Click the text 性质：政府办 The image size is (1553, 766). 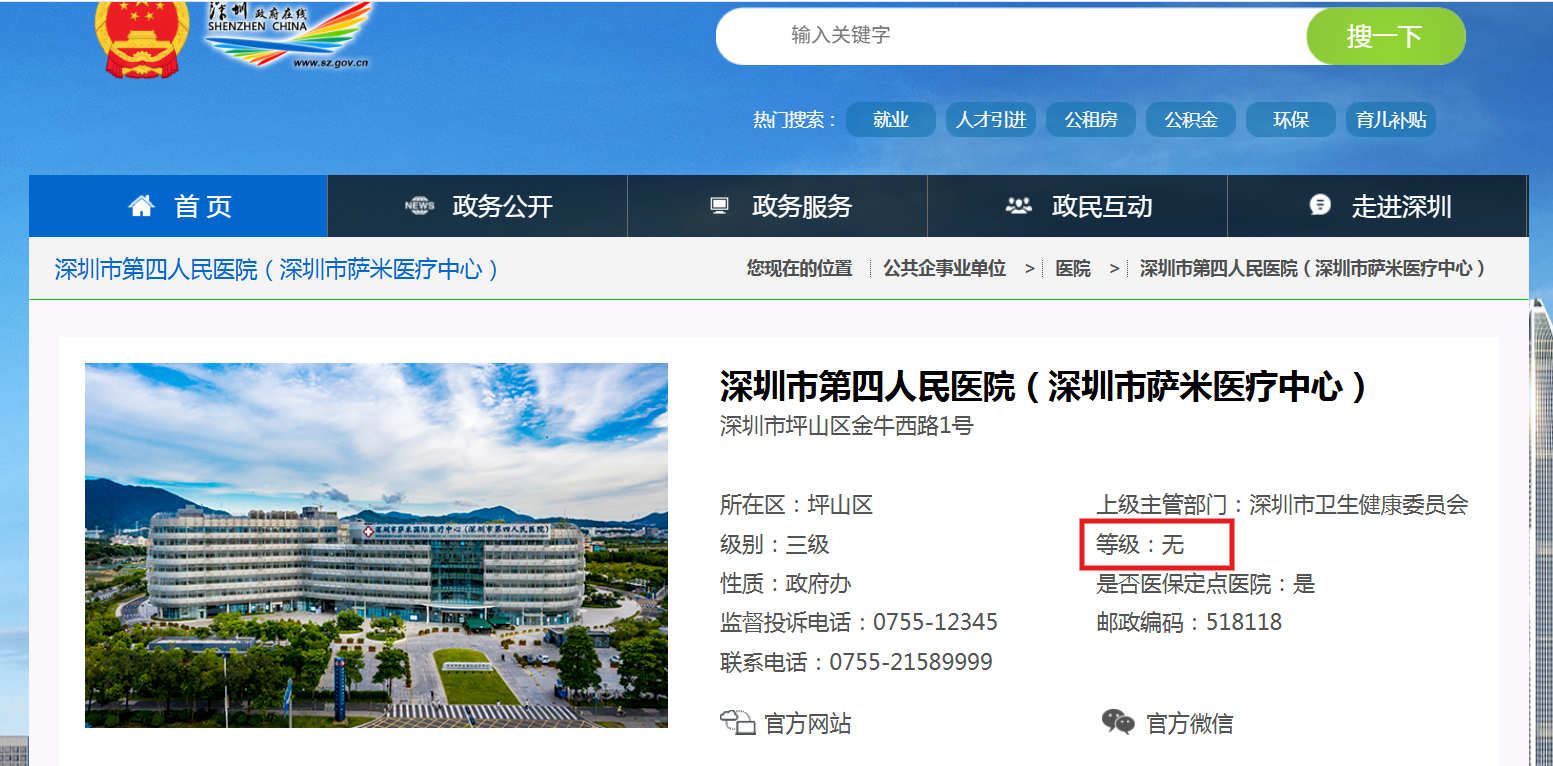785,584
